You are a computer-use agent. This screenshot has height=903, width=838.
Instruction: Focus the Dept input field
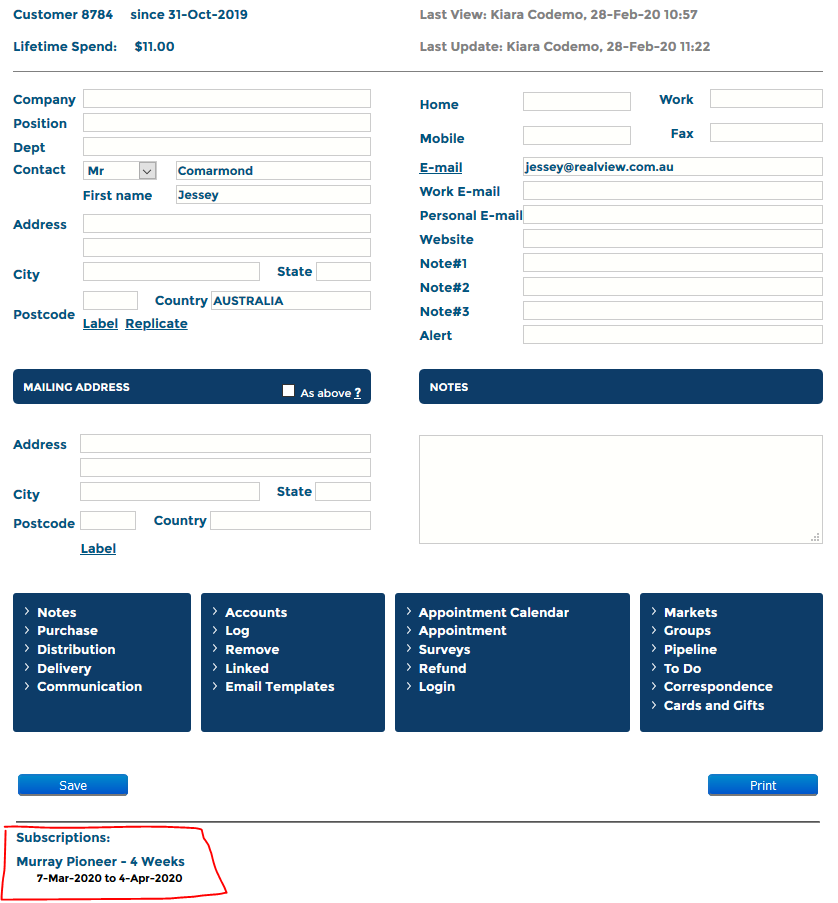[x=227, y=146]
